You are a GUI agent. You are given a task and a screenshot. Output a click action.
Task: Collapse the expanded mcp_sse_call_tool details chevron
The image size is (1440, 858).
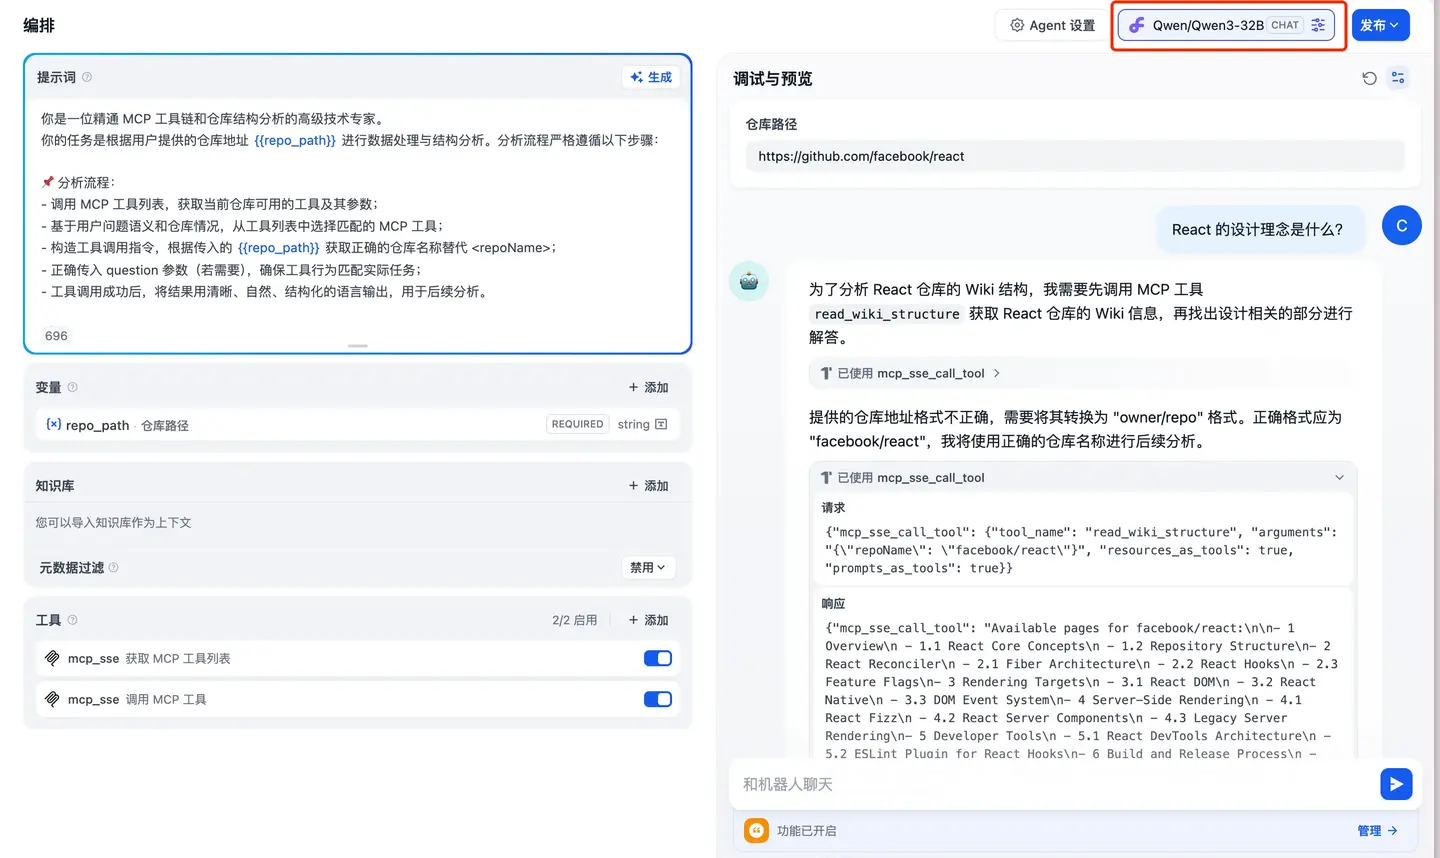(1340, 477)
